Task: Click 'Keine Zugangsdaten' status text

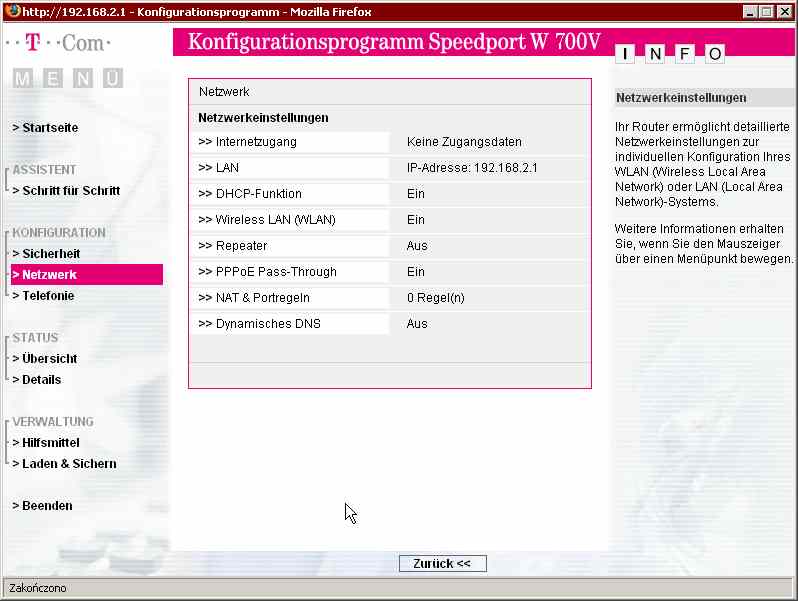Action: click(x=464, y=142)
